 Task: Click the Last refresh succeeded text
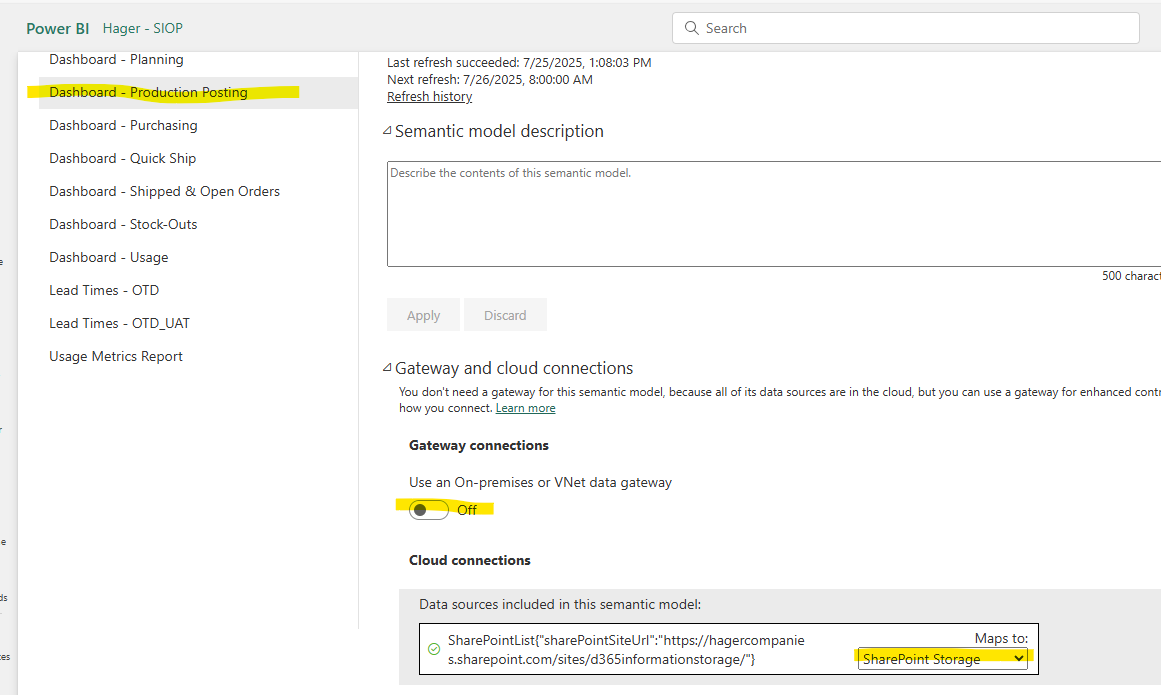tap(519, 63)
